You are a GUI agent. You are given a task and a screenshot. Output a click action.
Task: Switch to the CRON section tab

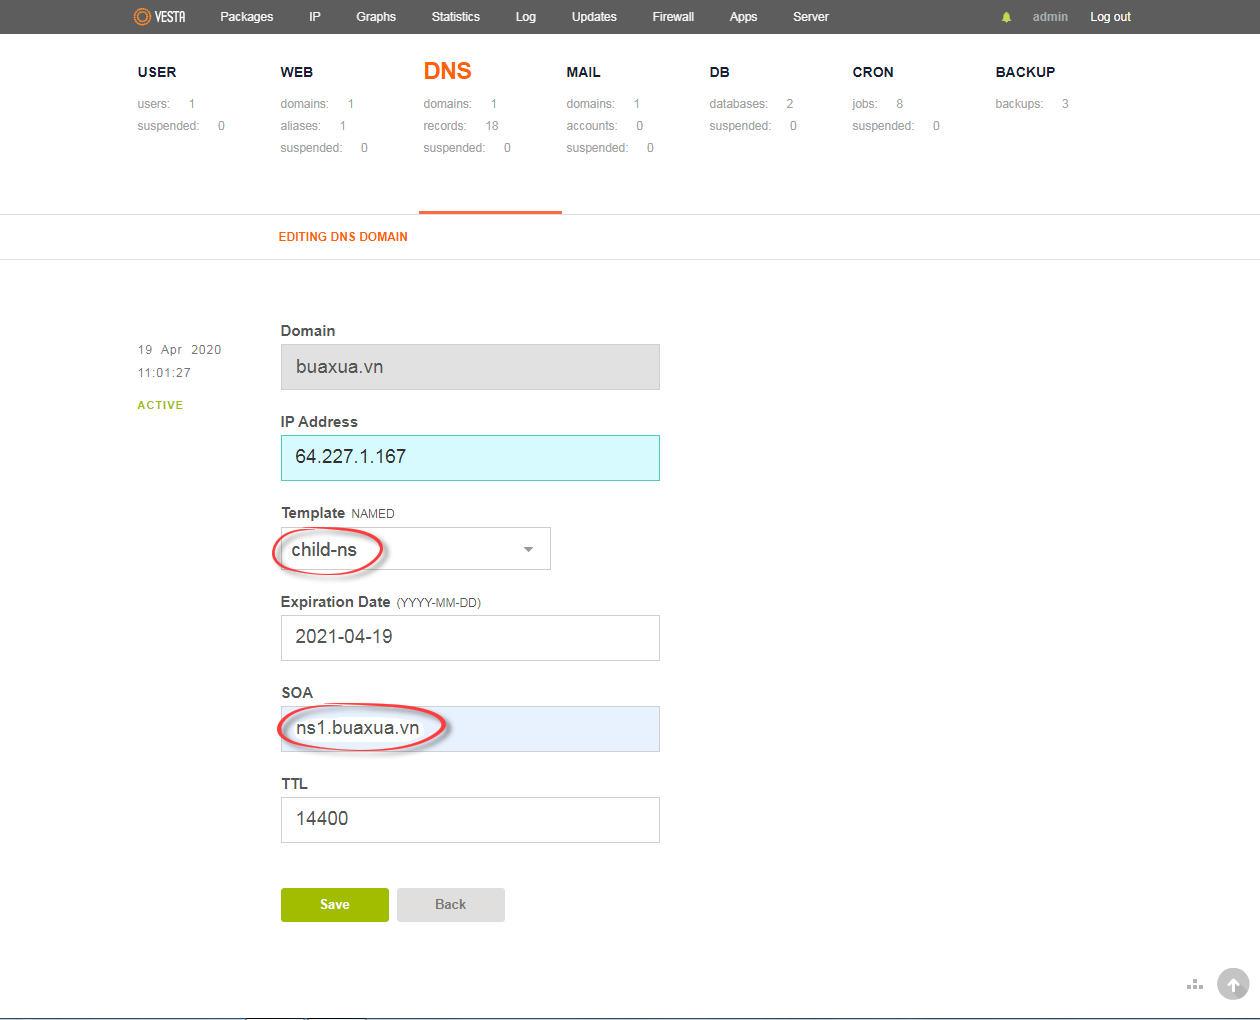point(873,72)
